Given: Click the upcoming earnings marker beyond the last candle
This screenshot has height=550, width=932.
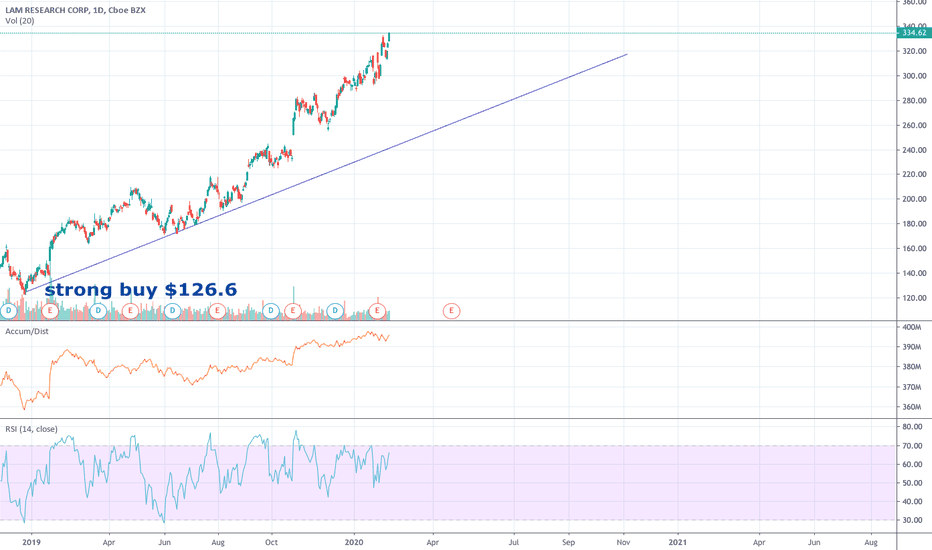Looking at the screenshot, I should [451, 310].
